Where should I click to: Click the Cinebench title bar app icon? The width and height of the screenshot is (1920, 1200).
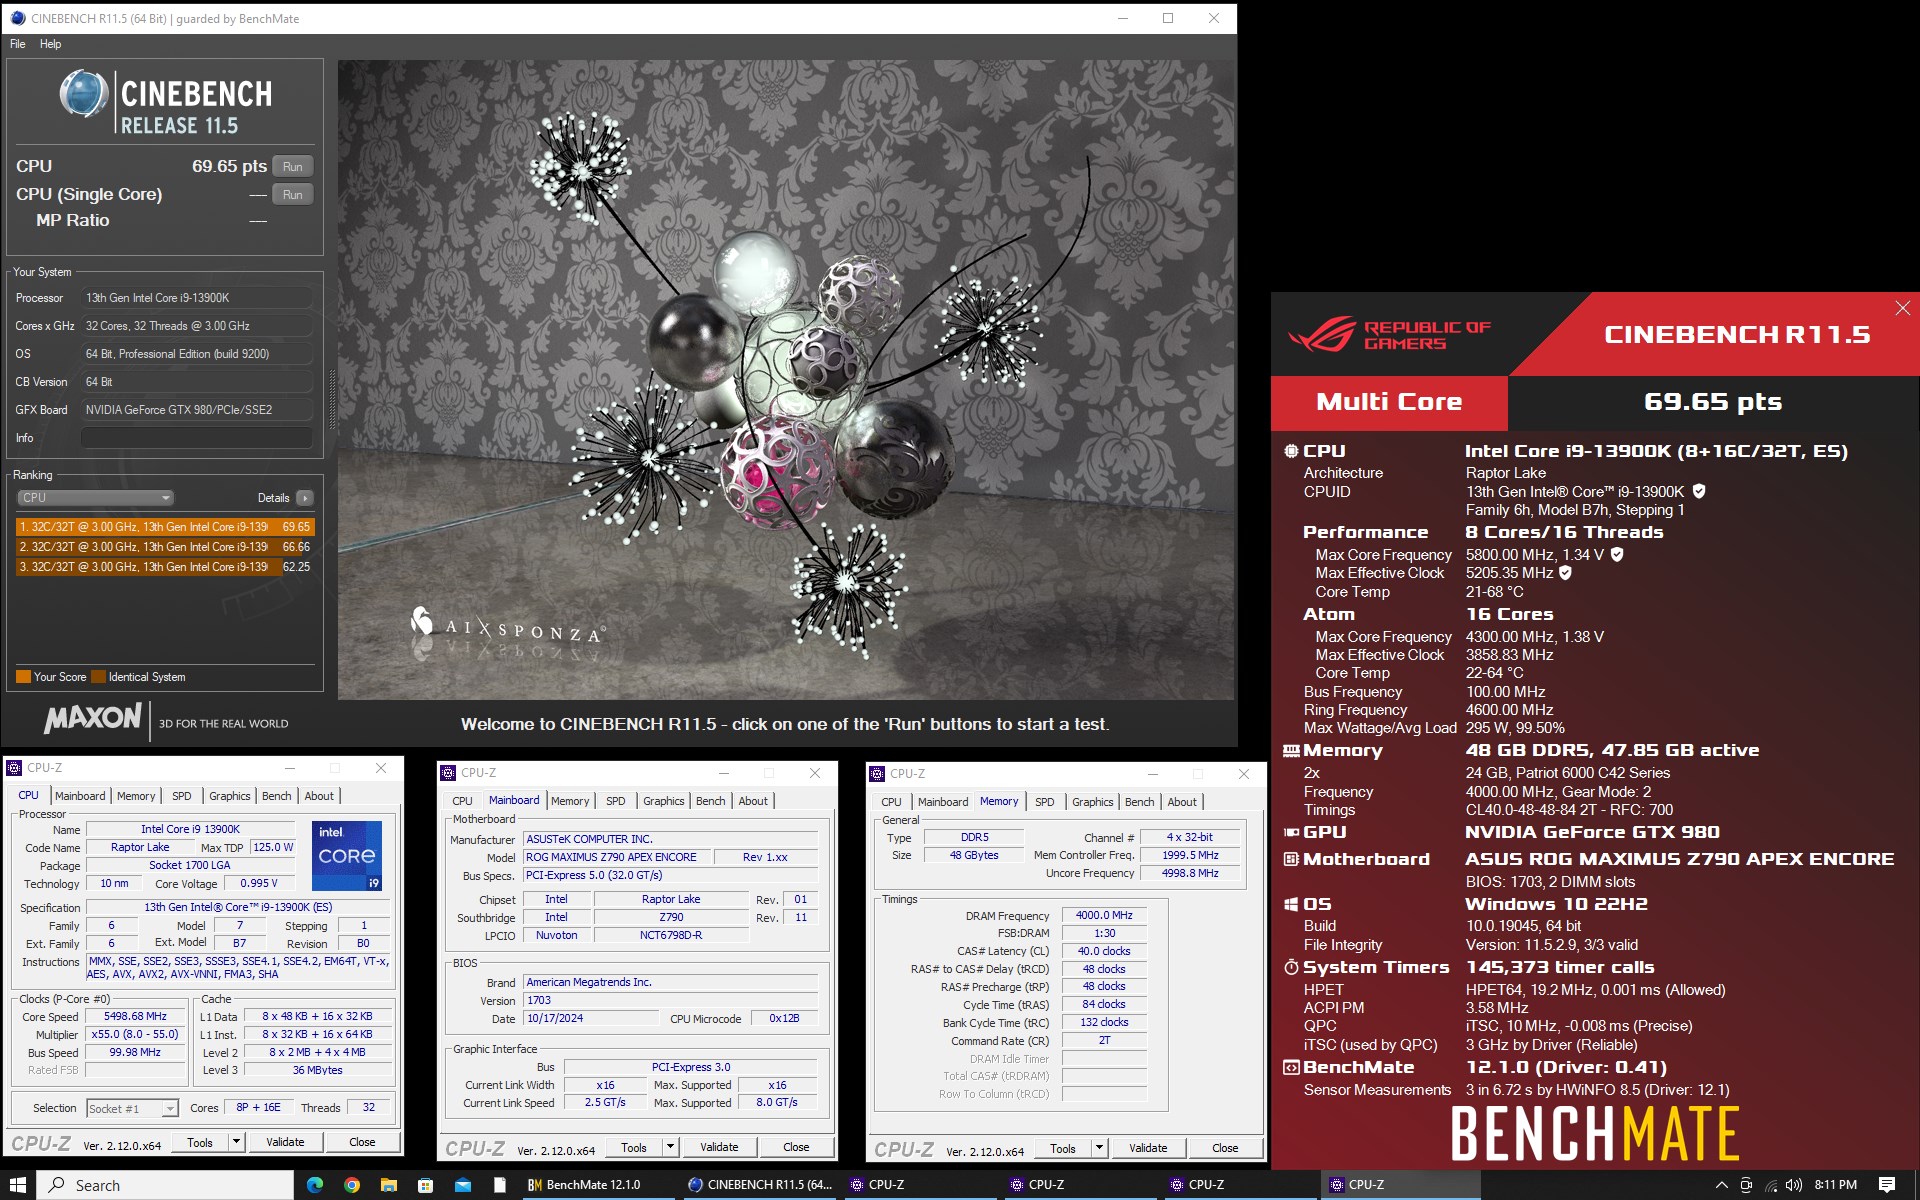tap(17, 18)
